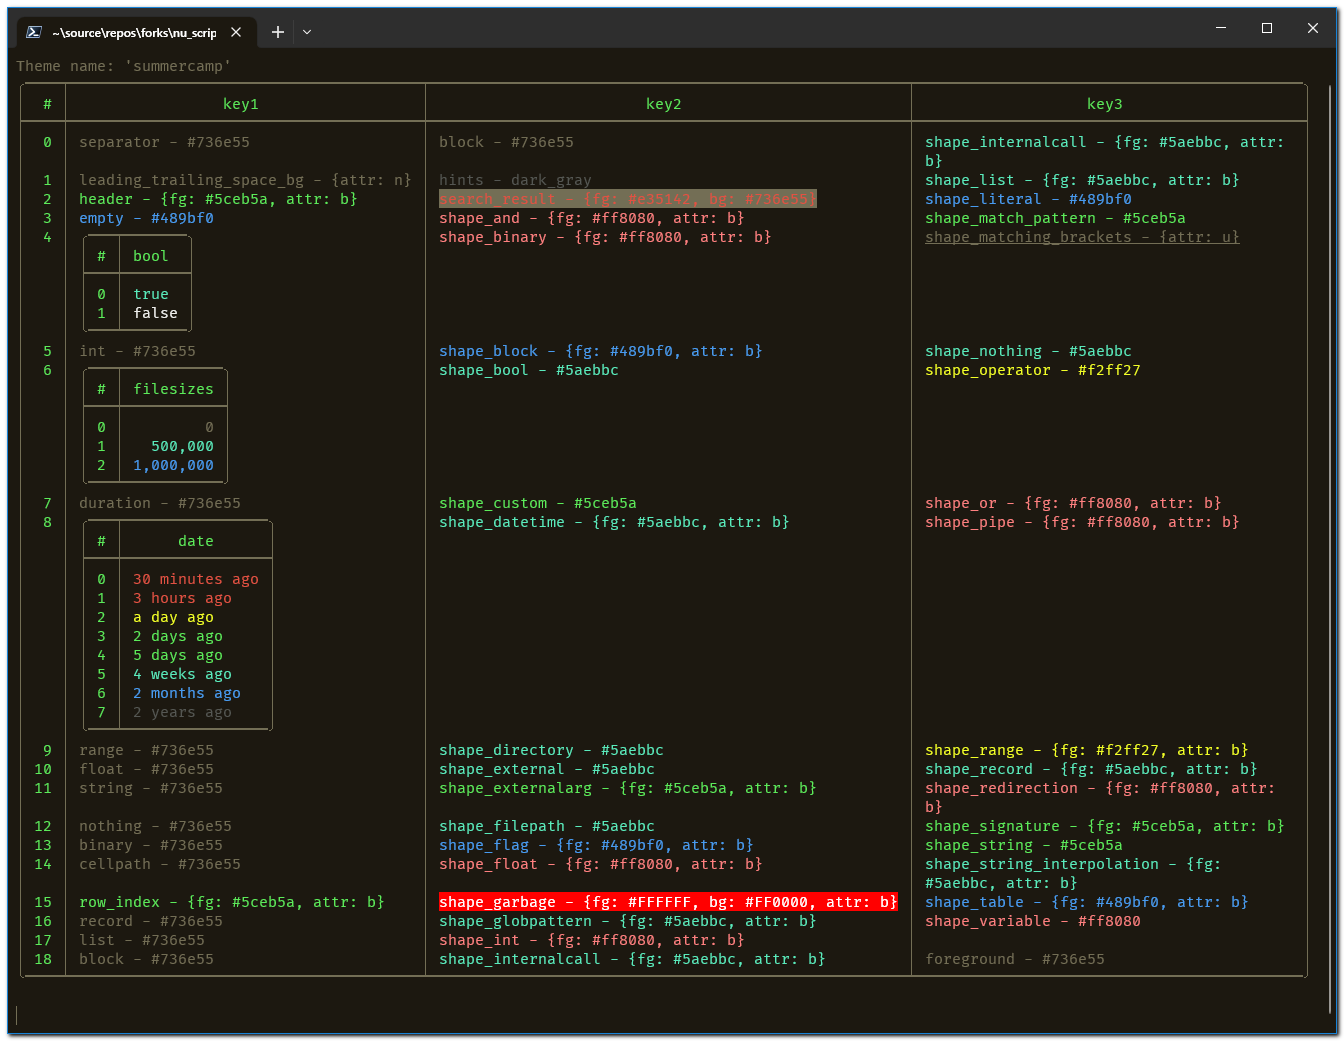Click 'separator - #736e55' cell

165,142
